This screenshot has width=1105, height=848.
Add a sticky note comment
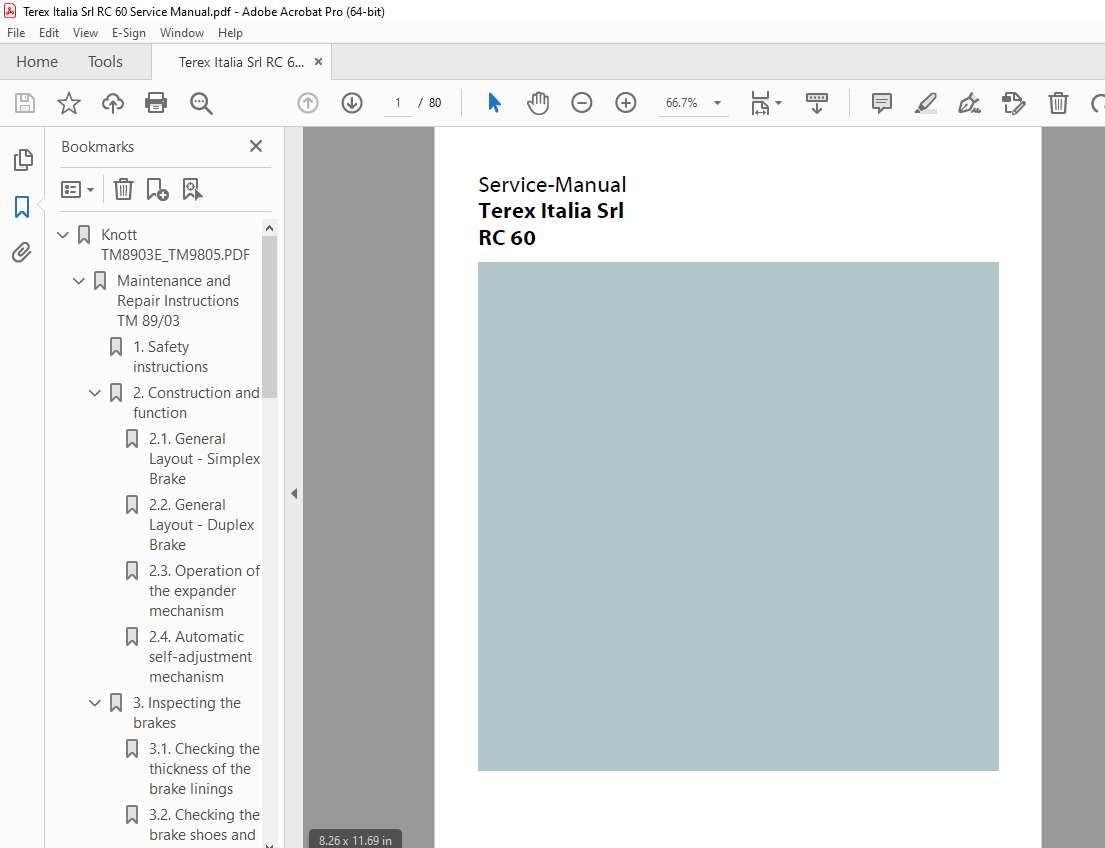pos(881,103)
